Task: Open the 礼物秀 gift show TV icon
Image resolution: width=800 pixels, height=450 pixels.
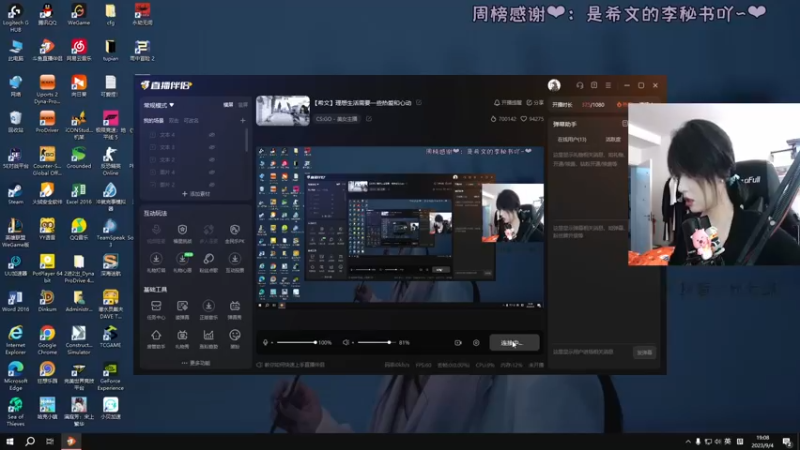Action: [x=182, y=339]
